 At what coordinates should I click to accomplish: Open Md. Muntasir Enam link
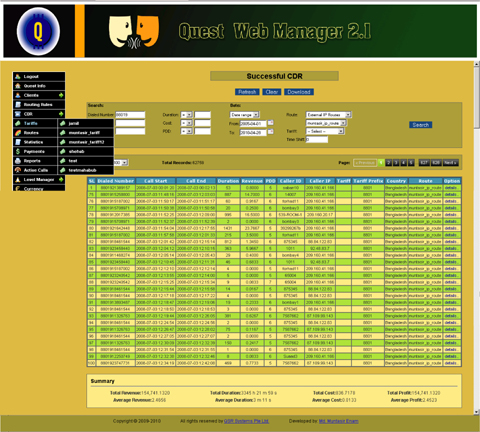pos(338,421)
